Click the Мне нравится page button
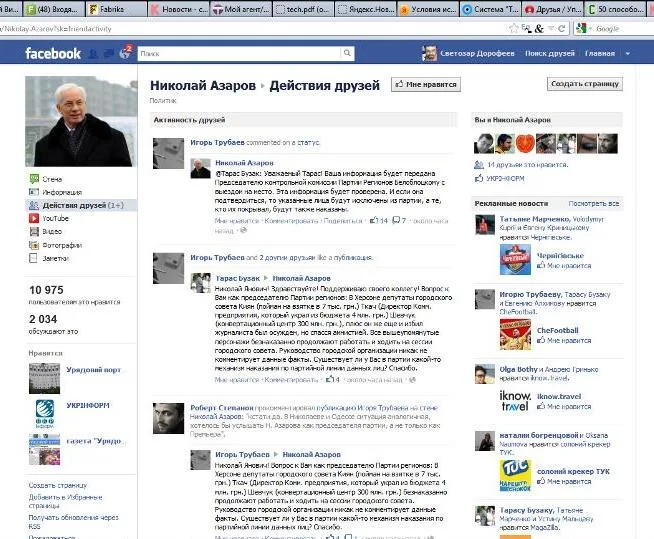Viewport: 654px width, 539px height. coord(426,84)
